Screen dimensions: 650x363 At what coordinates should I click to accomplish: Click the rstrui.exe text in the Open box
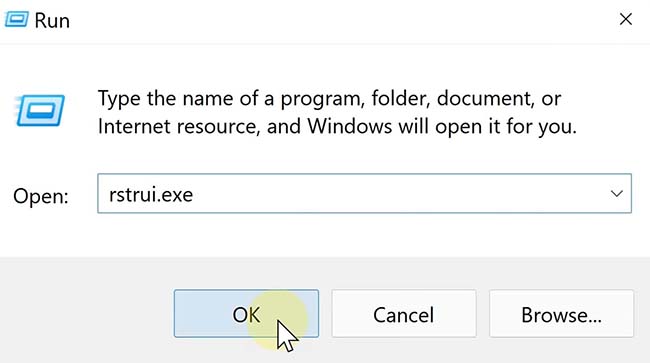[151, 195]
